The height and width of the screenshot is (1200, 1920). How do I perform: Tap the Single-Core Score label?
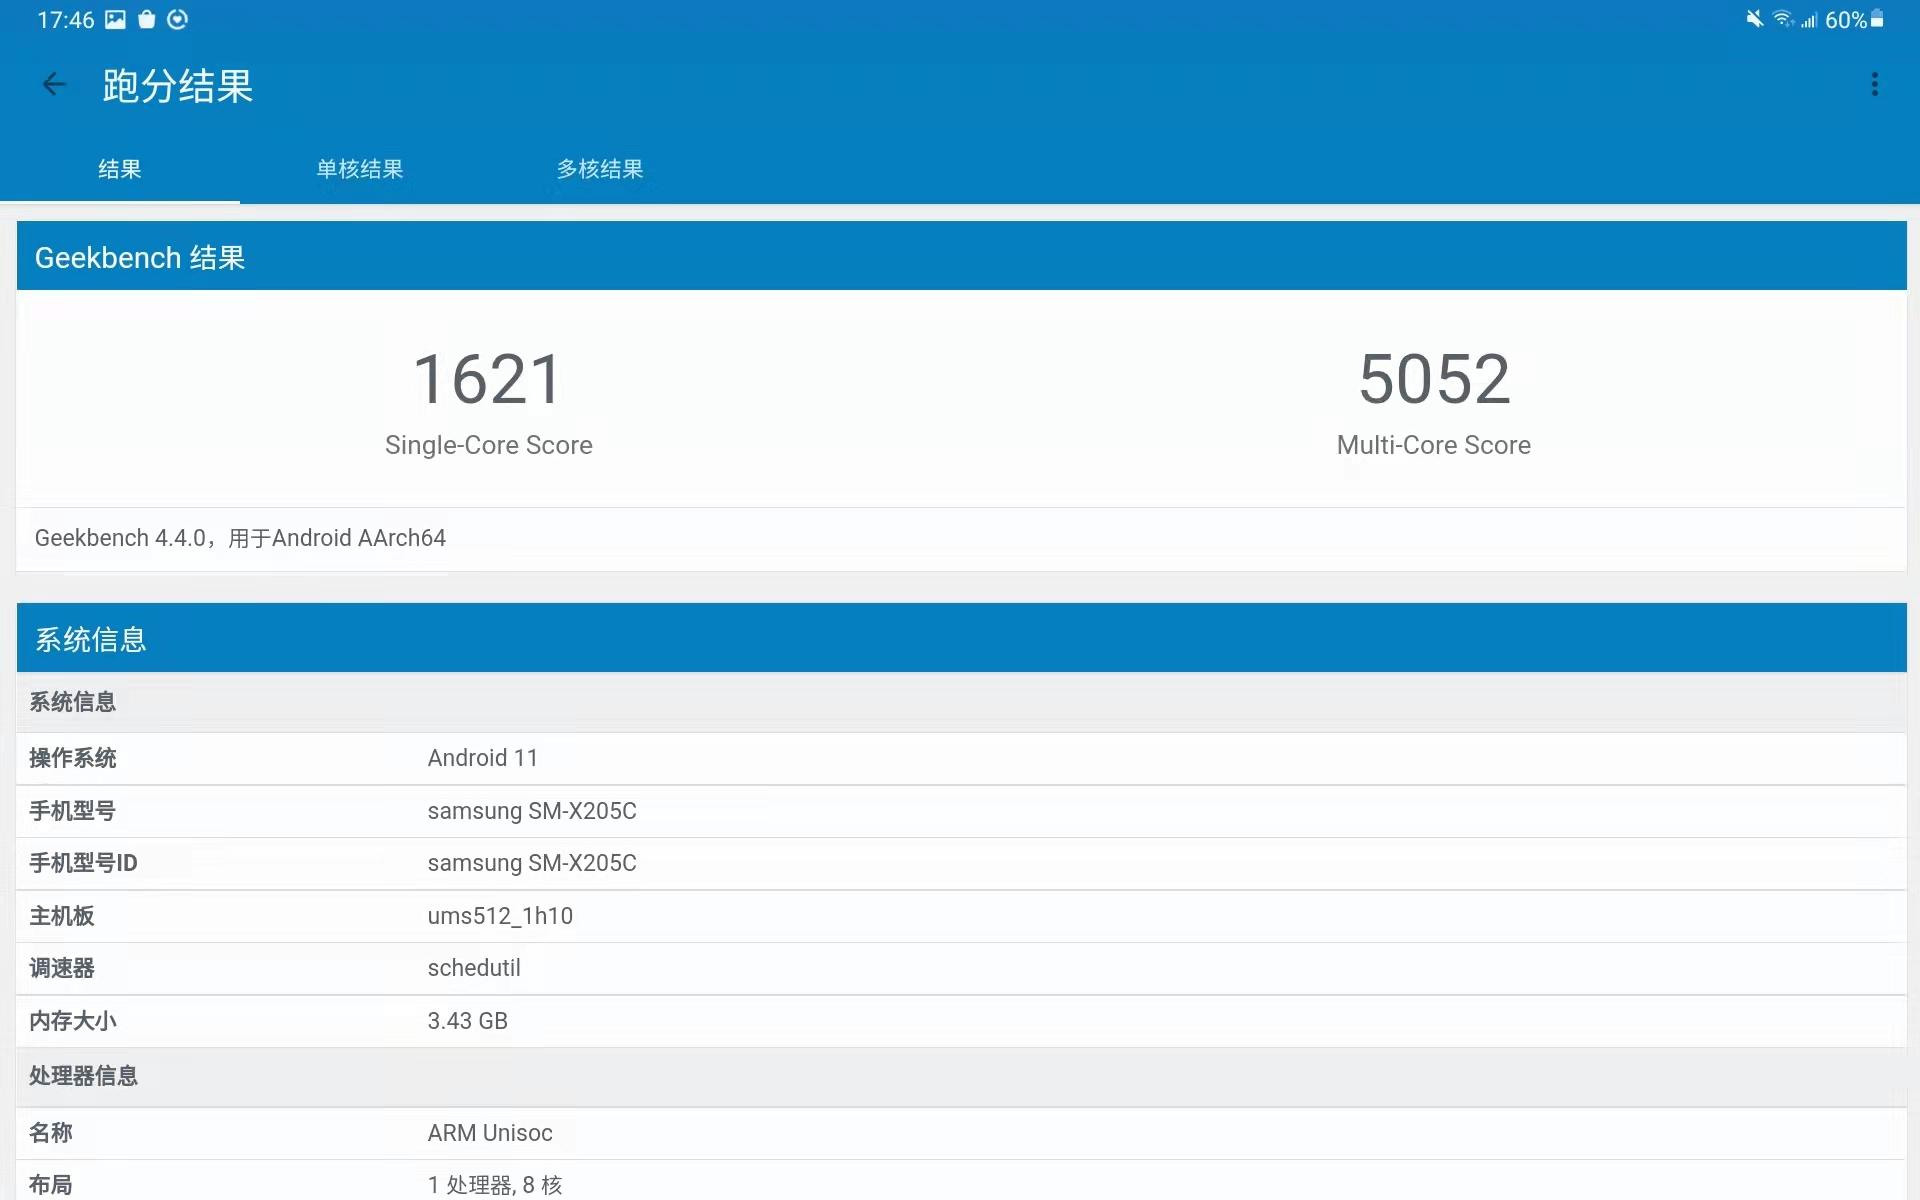point(488,445)
